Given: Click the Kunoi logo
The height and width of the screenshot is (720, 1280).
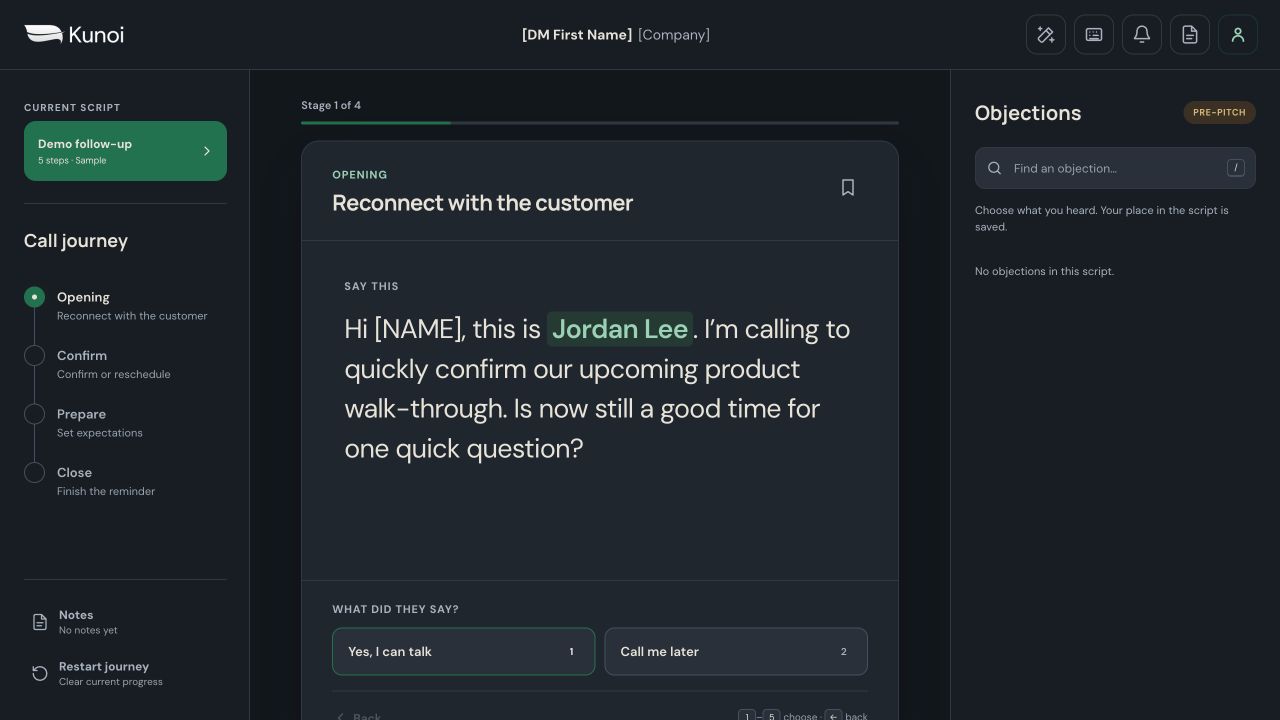Looking at the screenshot, I should point(74,35).
